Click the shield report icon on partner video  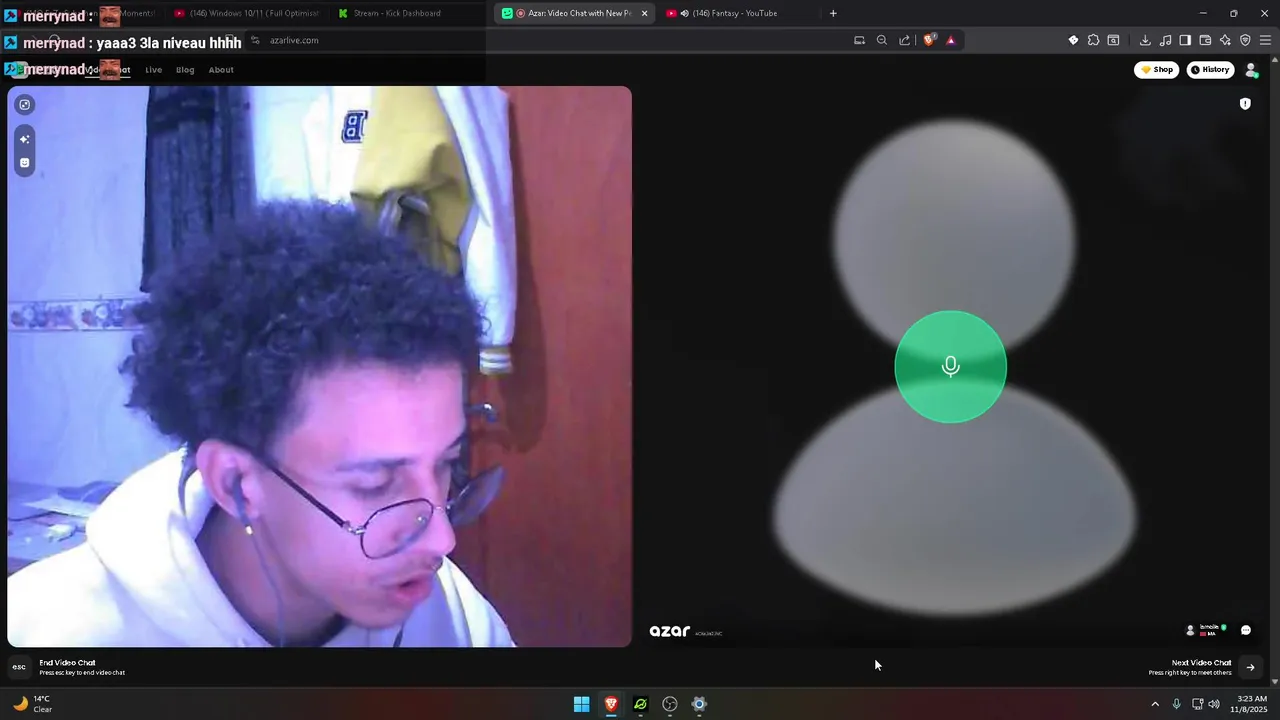1245,104
